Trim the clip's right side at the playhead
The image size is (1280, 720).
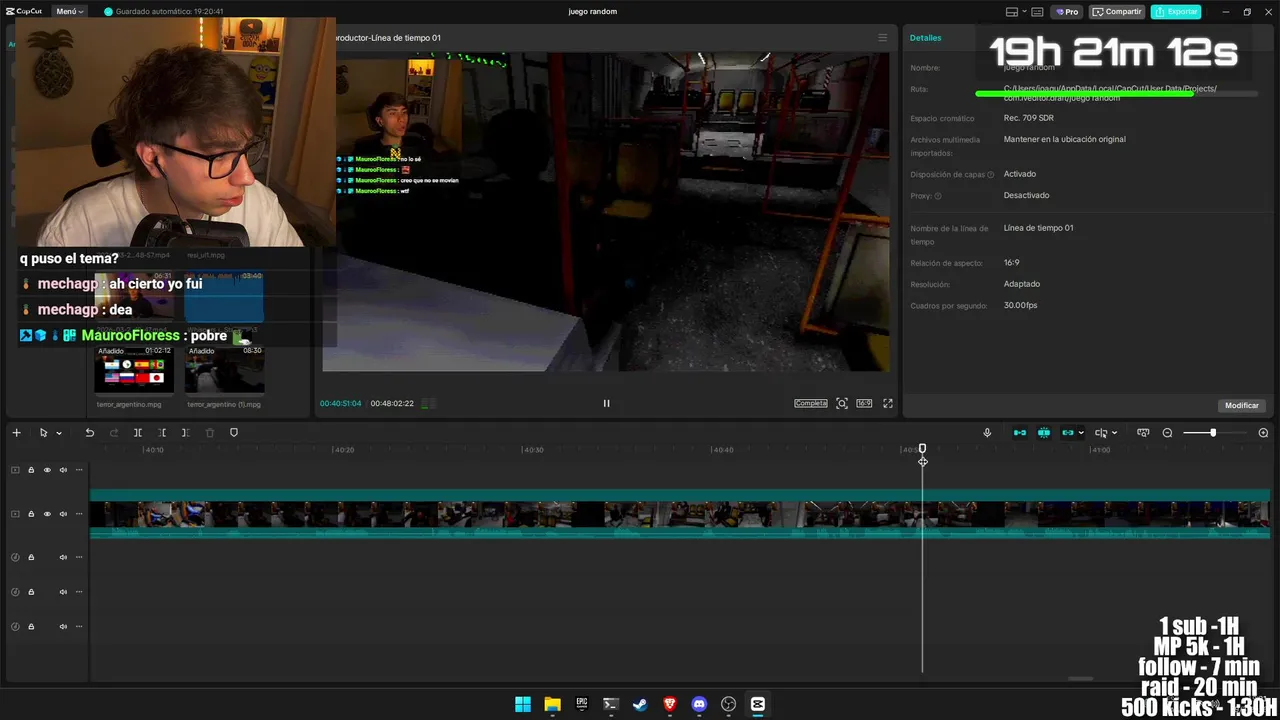click(x=185, y=433)
